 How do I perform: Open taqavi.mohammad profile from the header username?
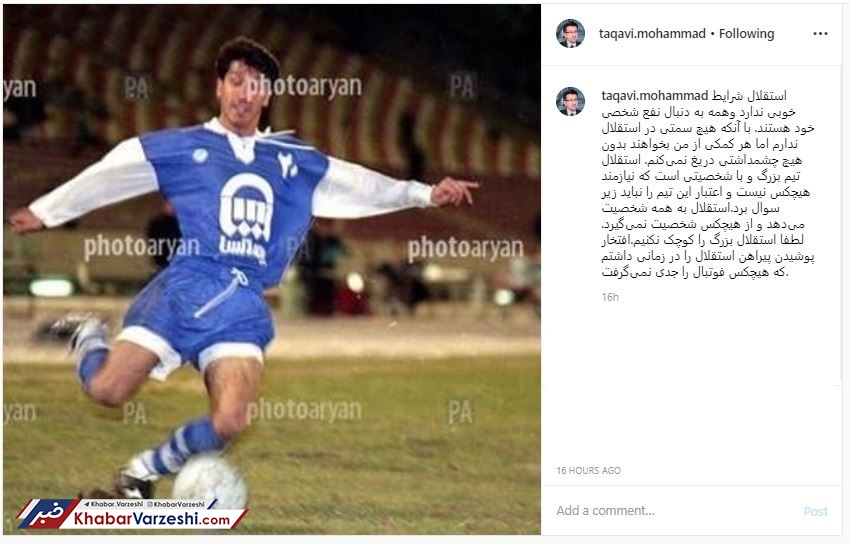(x=652, y=34)
